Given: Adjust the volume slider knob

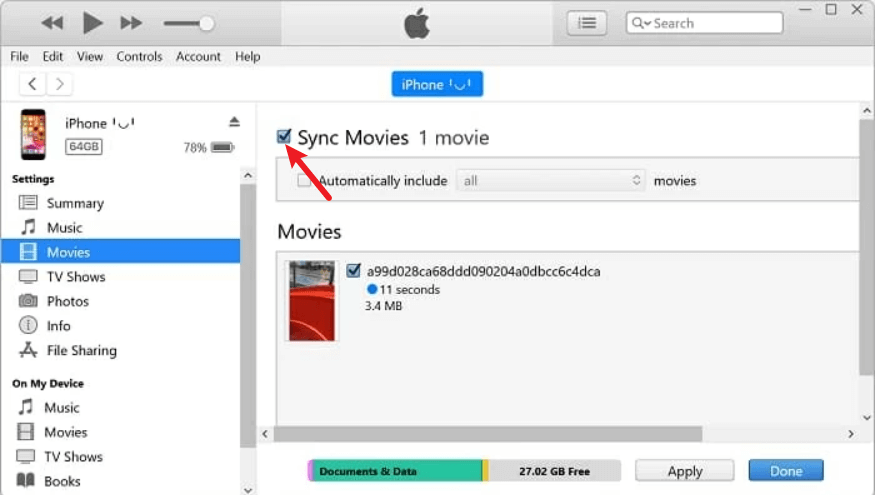Looking at the screenshot, I should [x=206, y=23].
